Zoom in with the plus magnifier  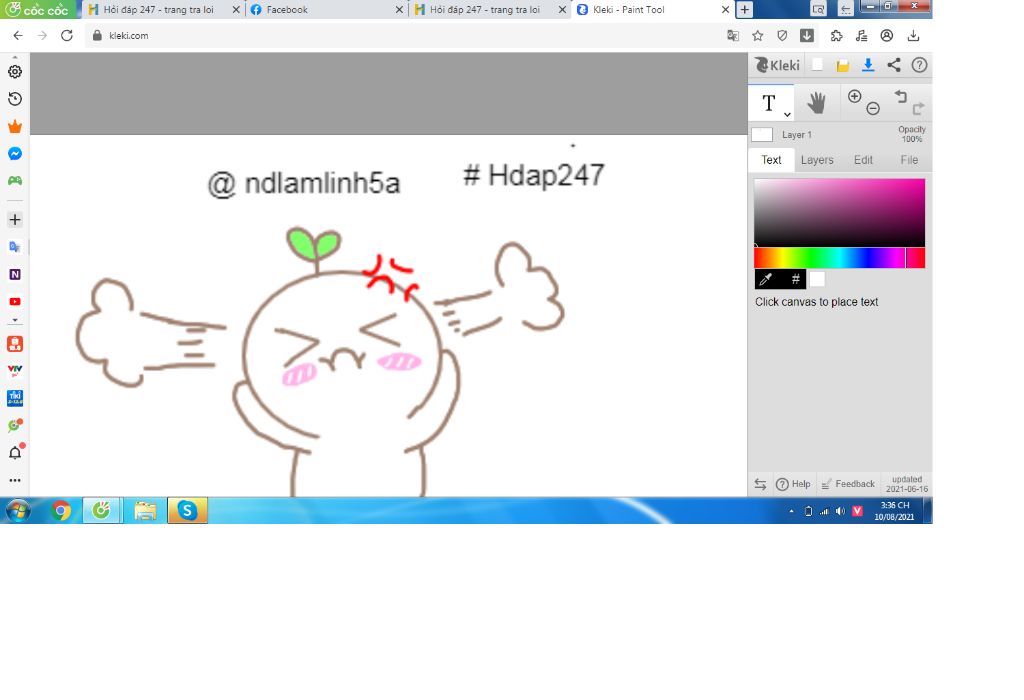(x=854, y=97)
